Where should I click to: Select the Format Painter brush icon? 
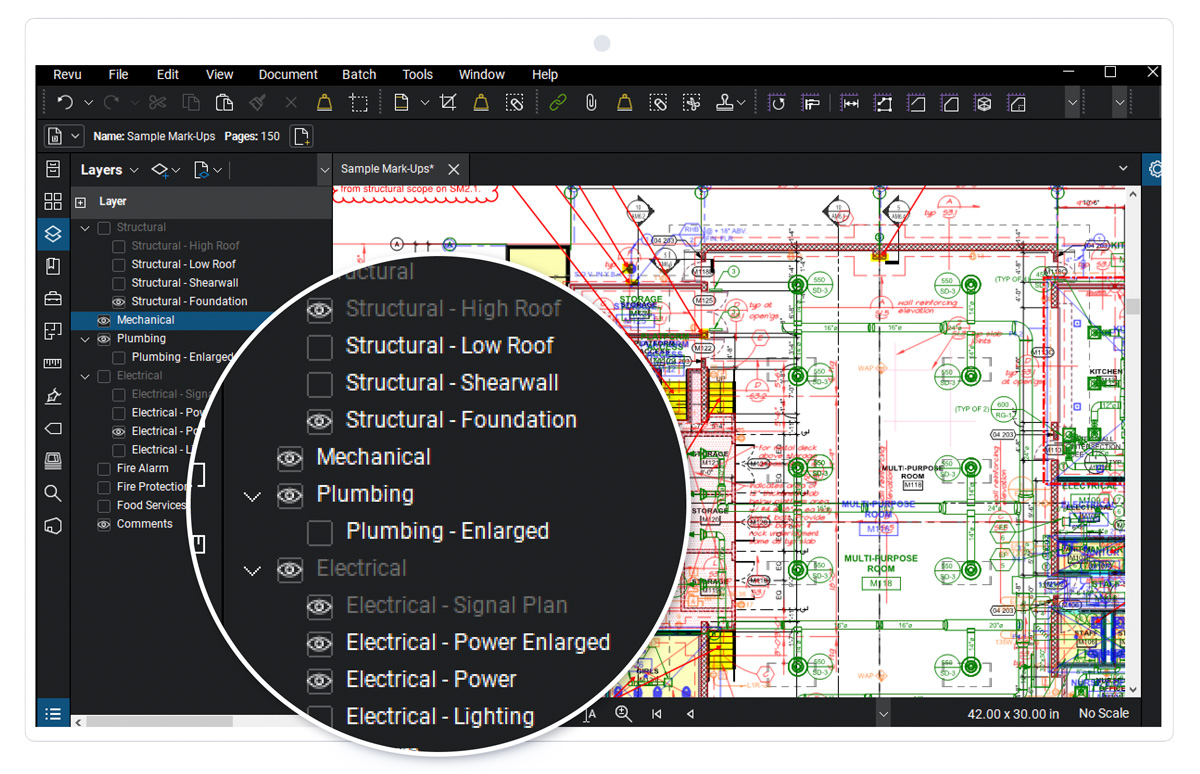tap(258, 102)
